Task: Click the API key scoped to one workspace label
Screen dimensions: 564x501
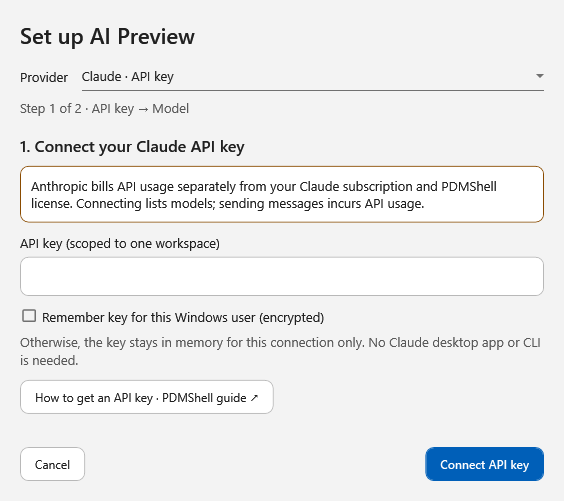Action: point(120,244)
